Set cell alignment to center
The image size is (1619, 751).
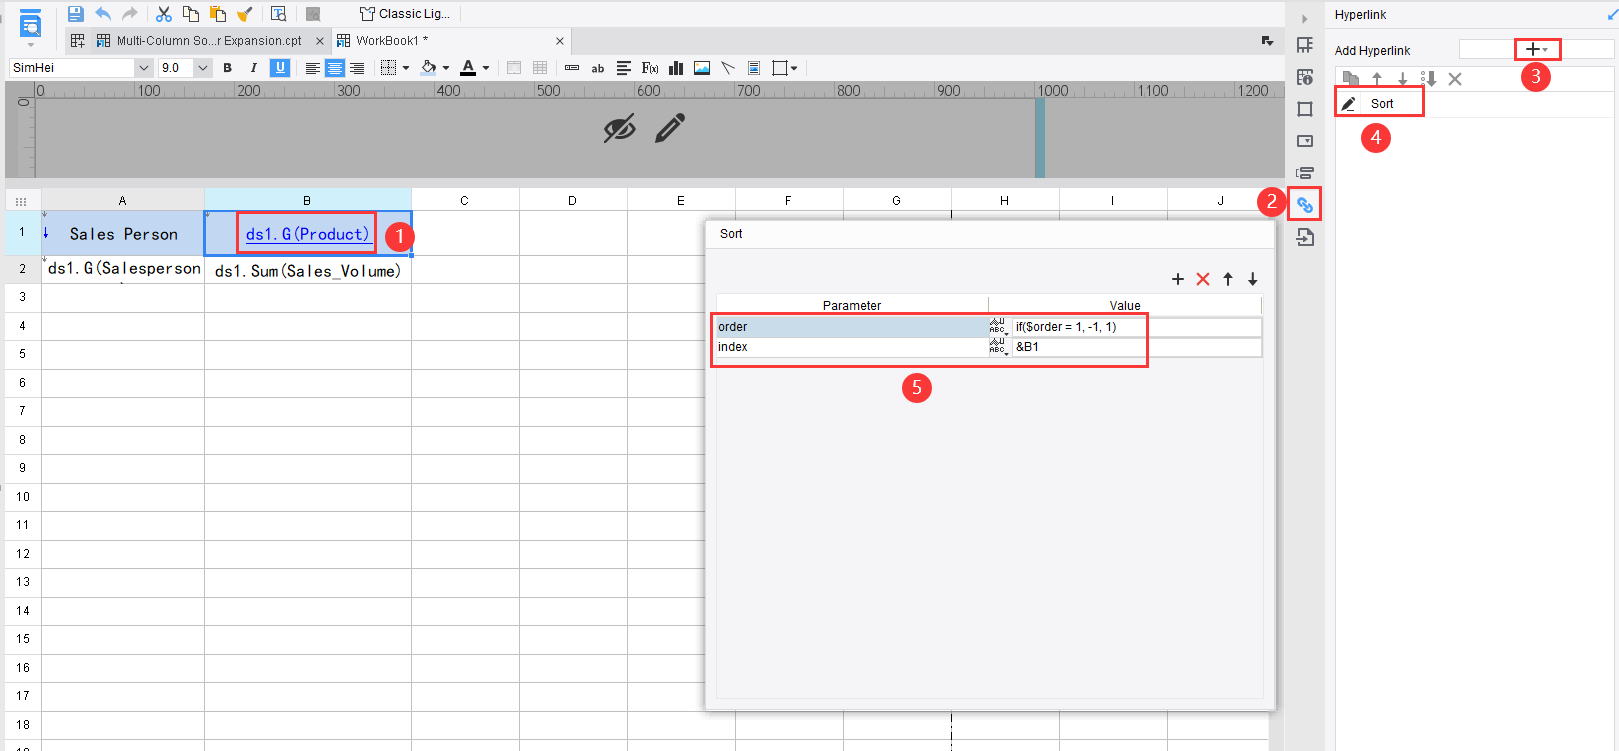pyautogui.click(x=335, y=68)
